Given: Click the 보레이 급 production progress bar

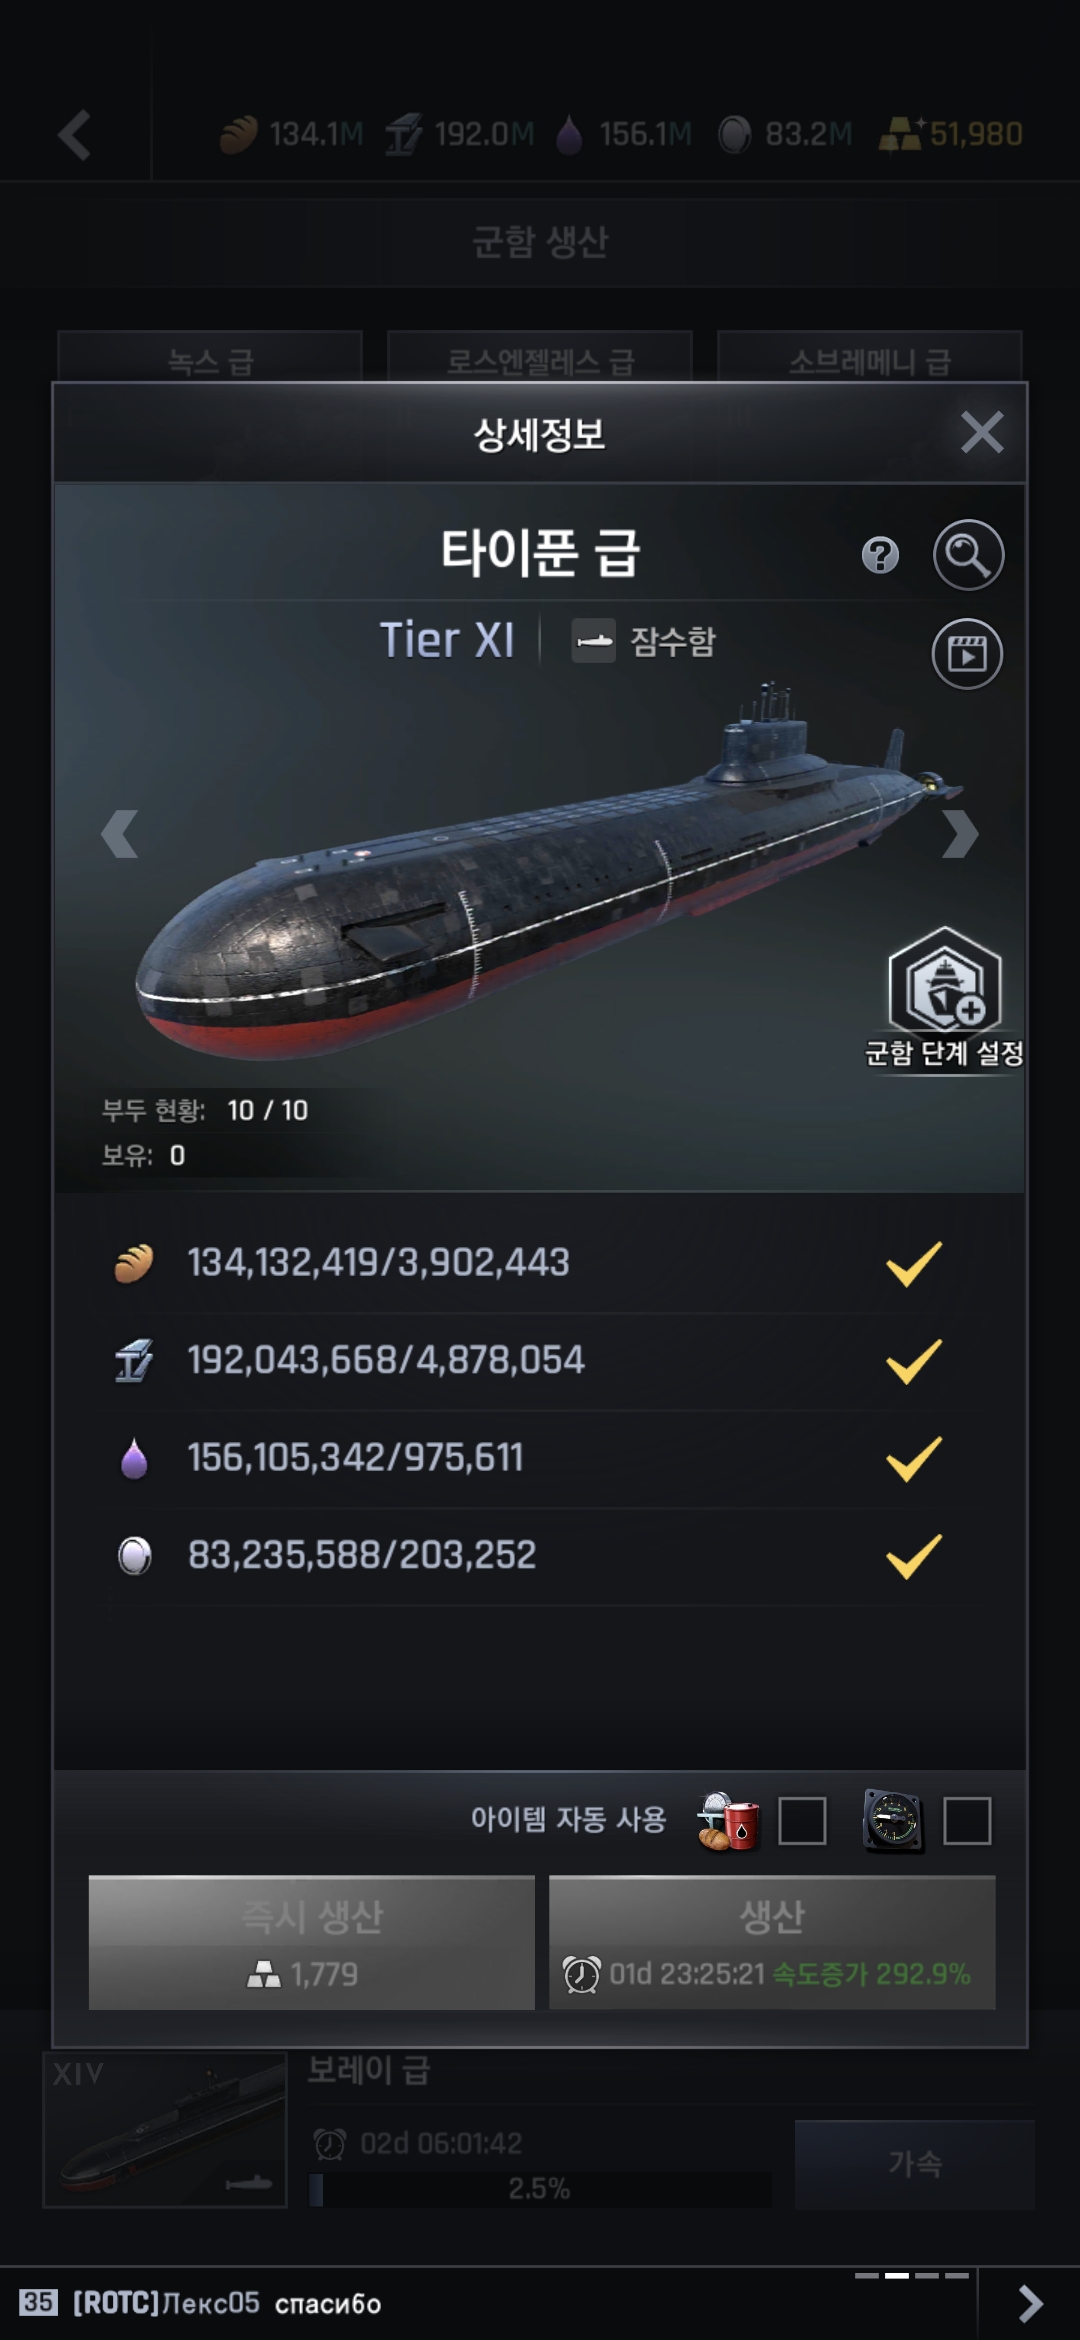Looking at the screenshot, I should point(540,2189).
